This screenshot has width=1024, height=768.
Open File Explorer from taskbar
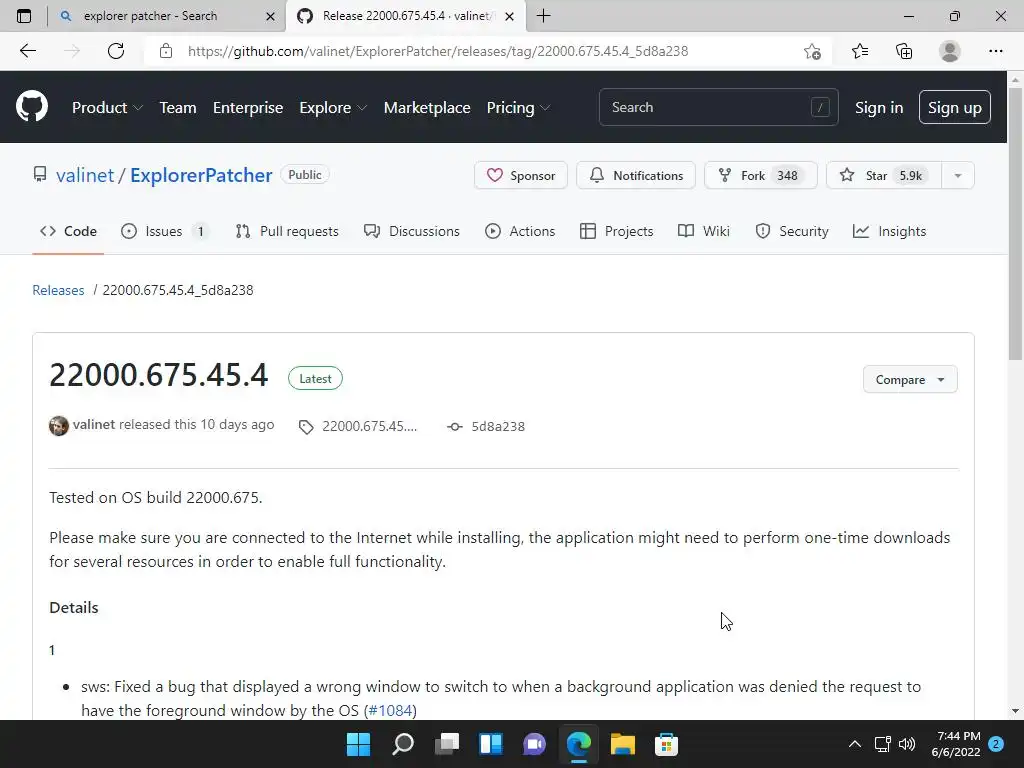click(622, 744)
